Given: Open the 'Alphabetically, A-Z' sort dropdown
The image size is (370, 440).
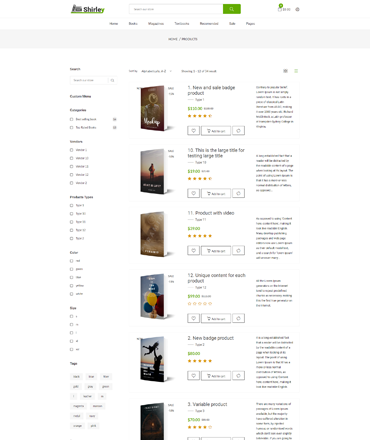Looking at the screenshot, I should pos(156,71).
